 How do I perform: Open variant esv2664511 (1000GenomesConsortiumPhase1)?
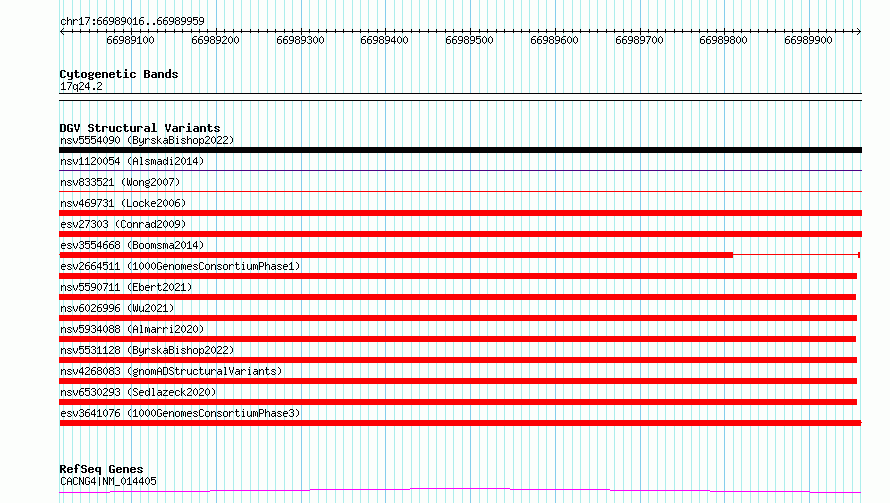(180, 266)
